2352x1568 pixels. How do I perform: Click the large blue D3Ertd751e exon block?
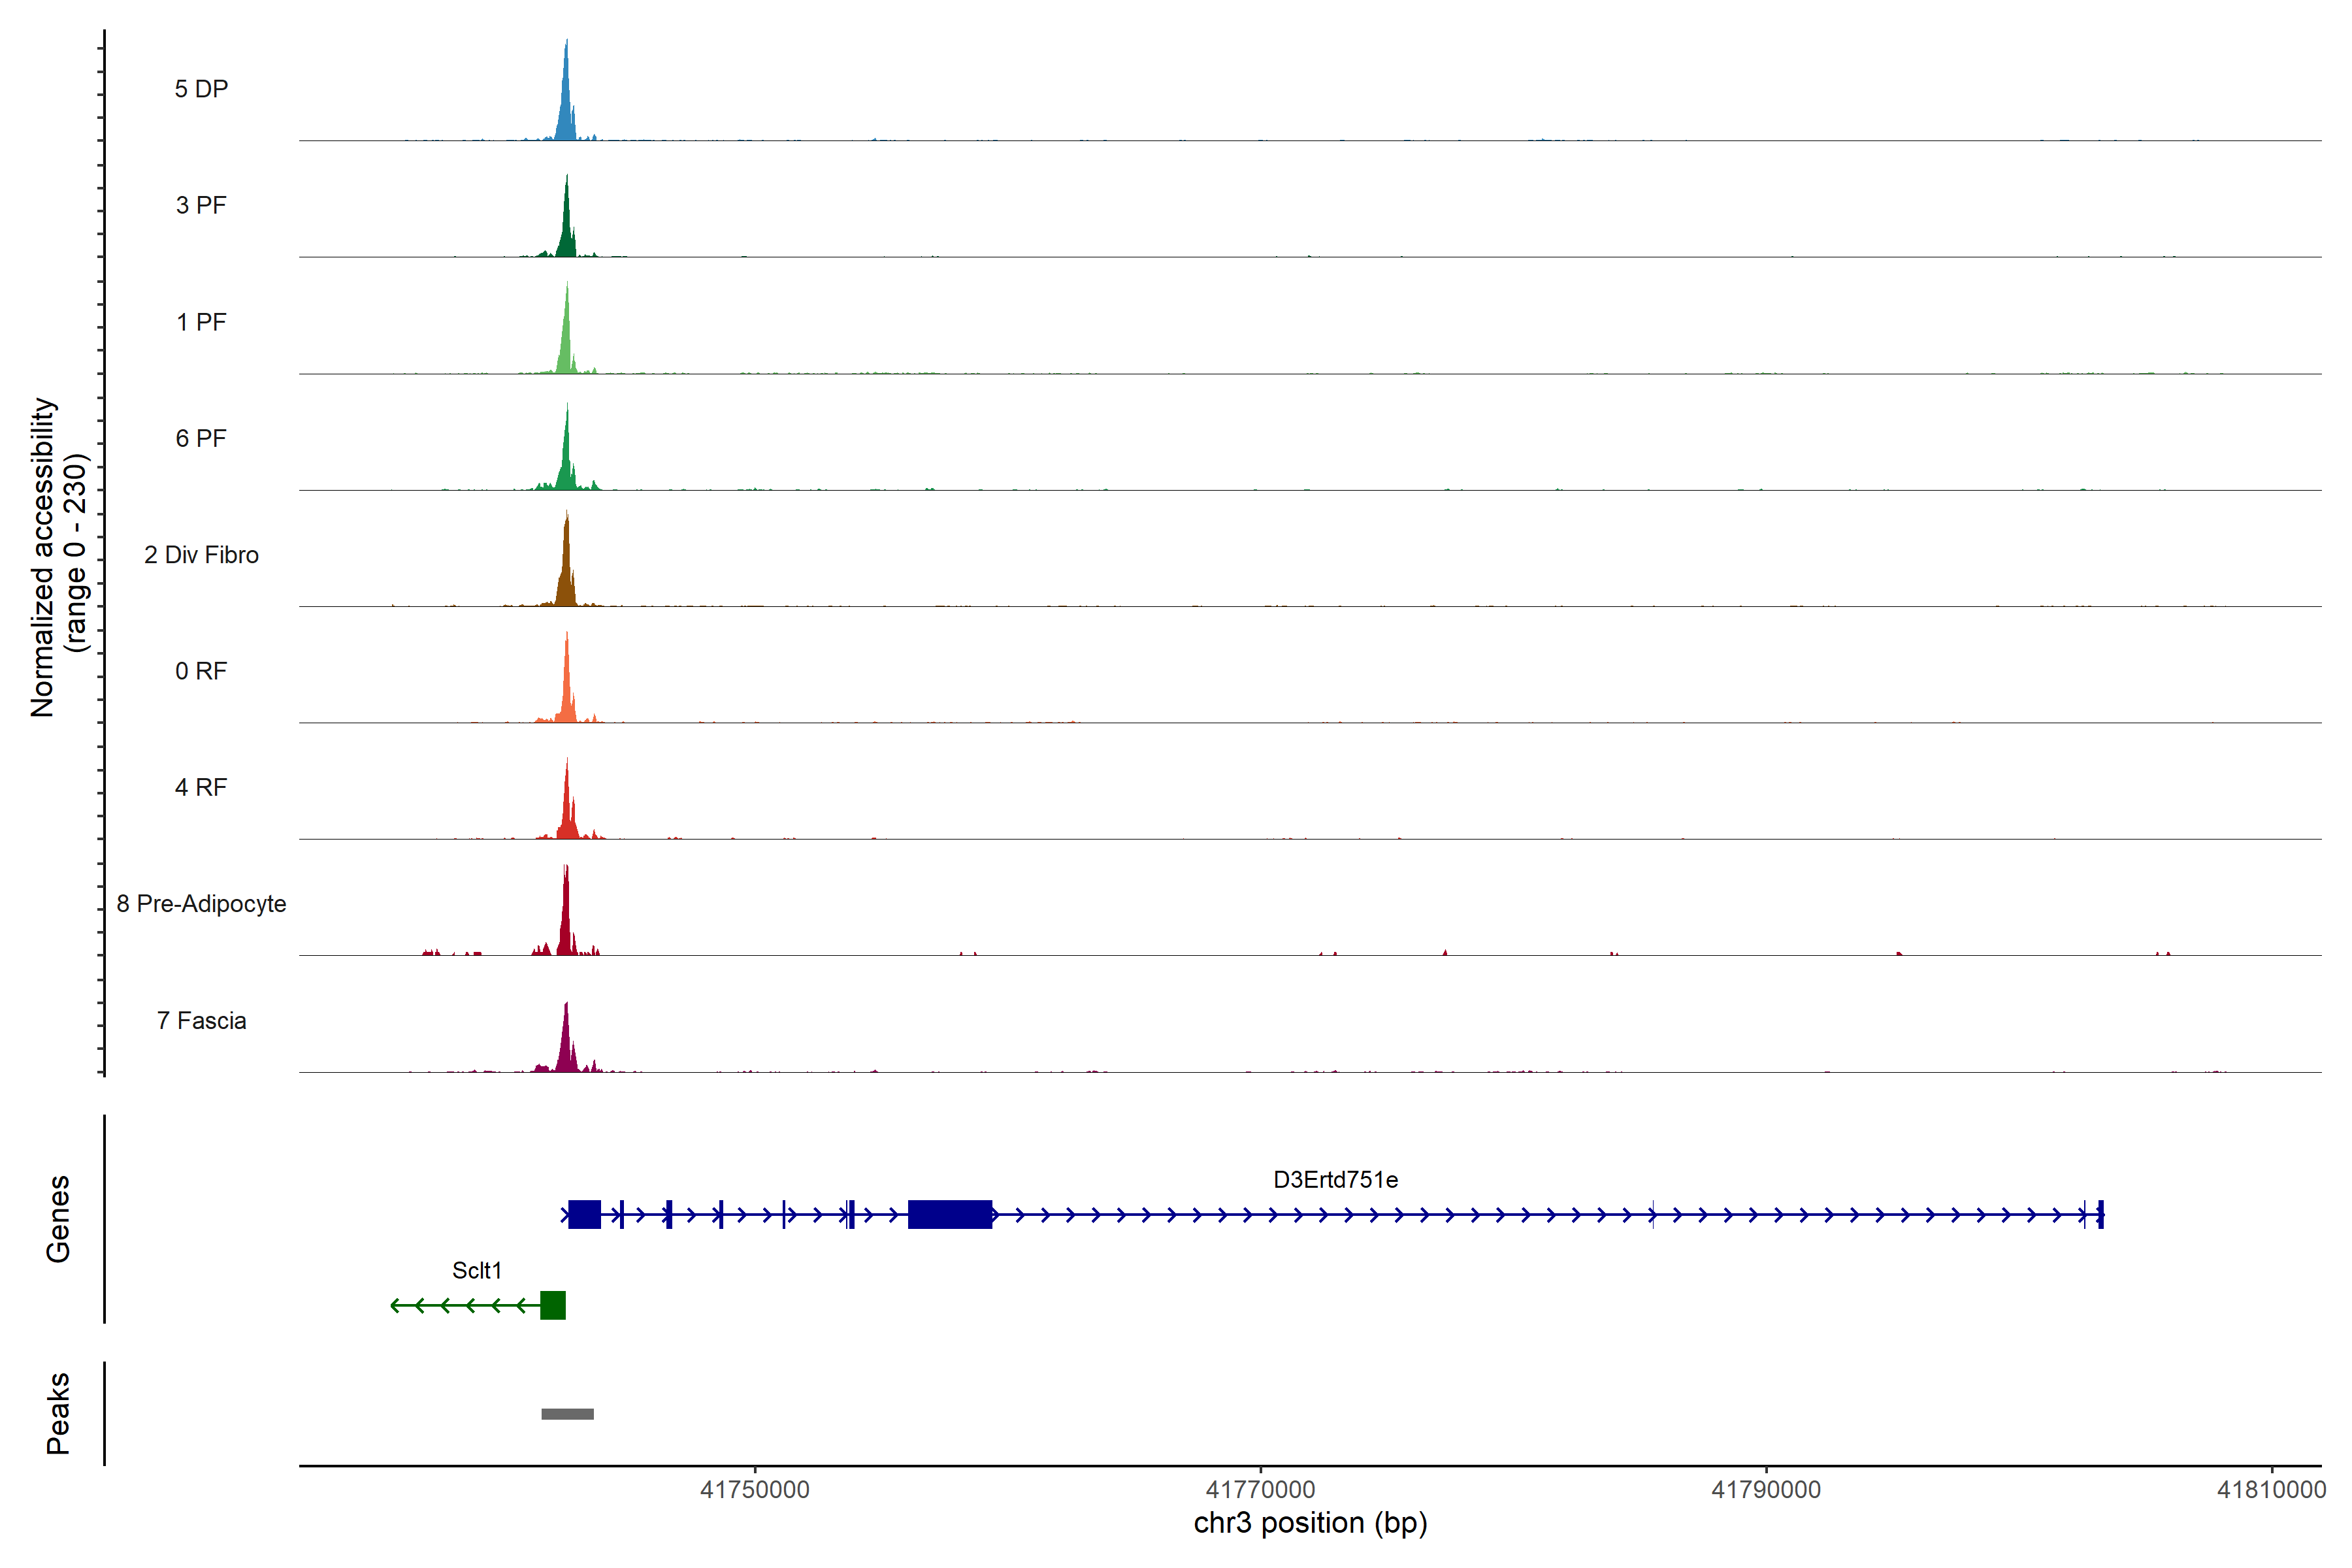[x=949, y=1215]
